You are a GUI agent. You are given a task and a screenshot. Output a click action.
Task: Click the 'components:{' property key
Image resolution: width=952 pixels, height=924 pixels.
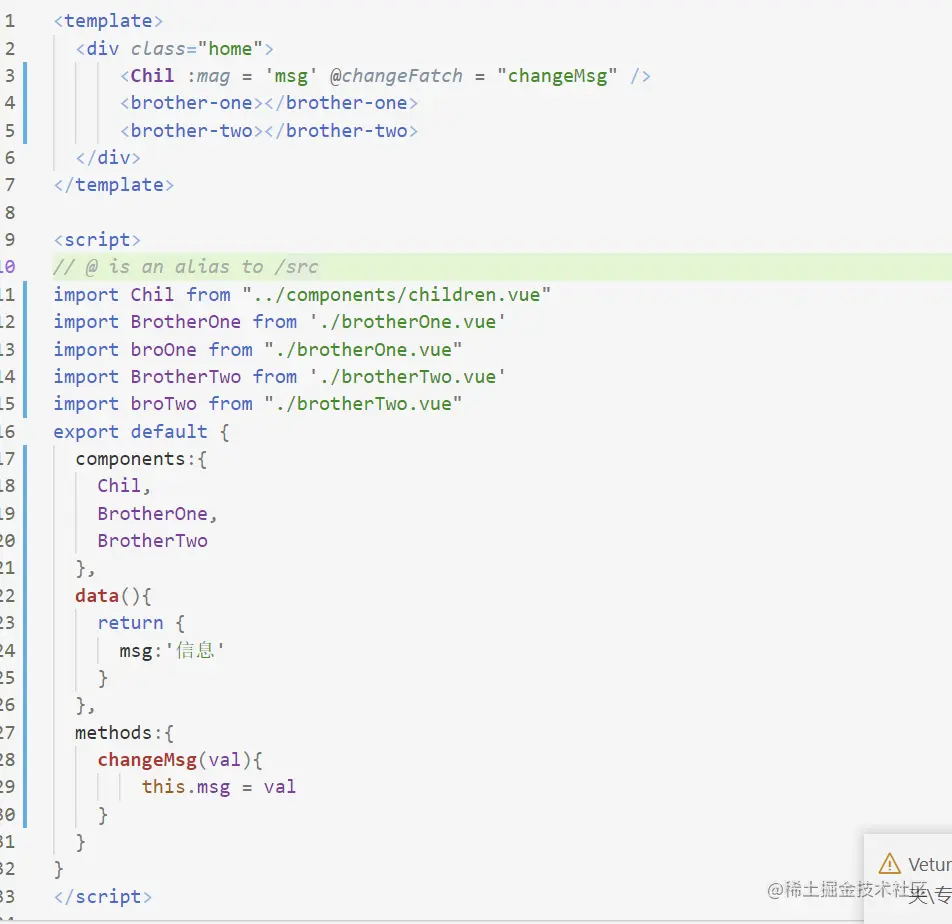[x=141, y=459]
